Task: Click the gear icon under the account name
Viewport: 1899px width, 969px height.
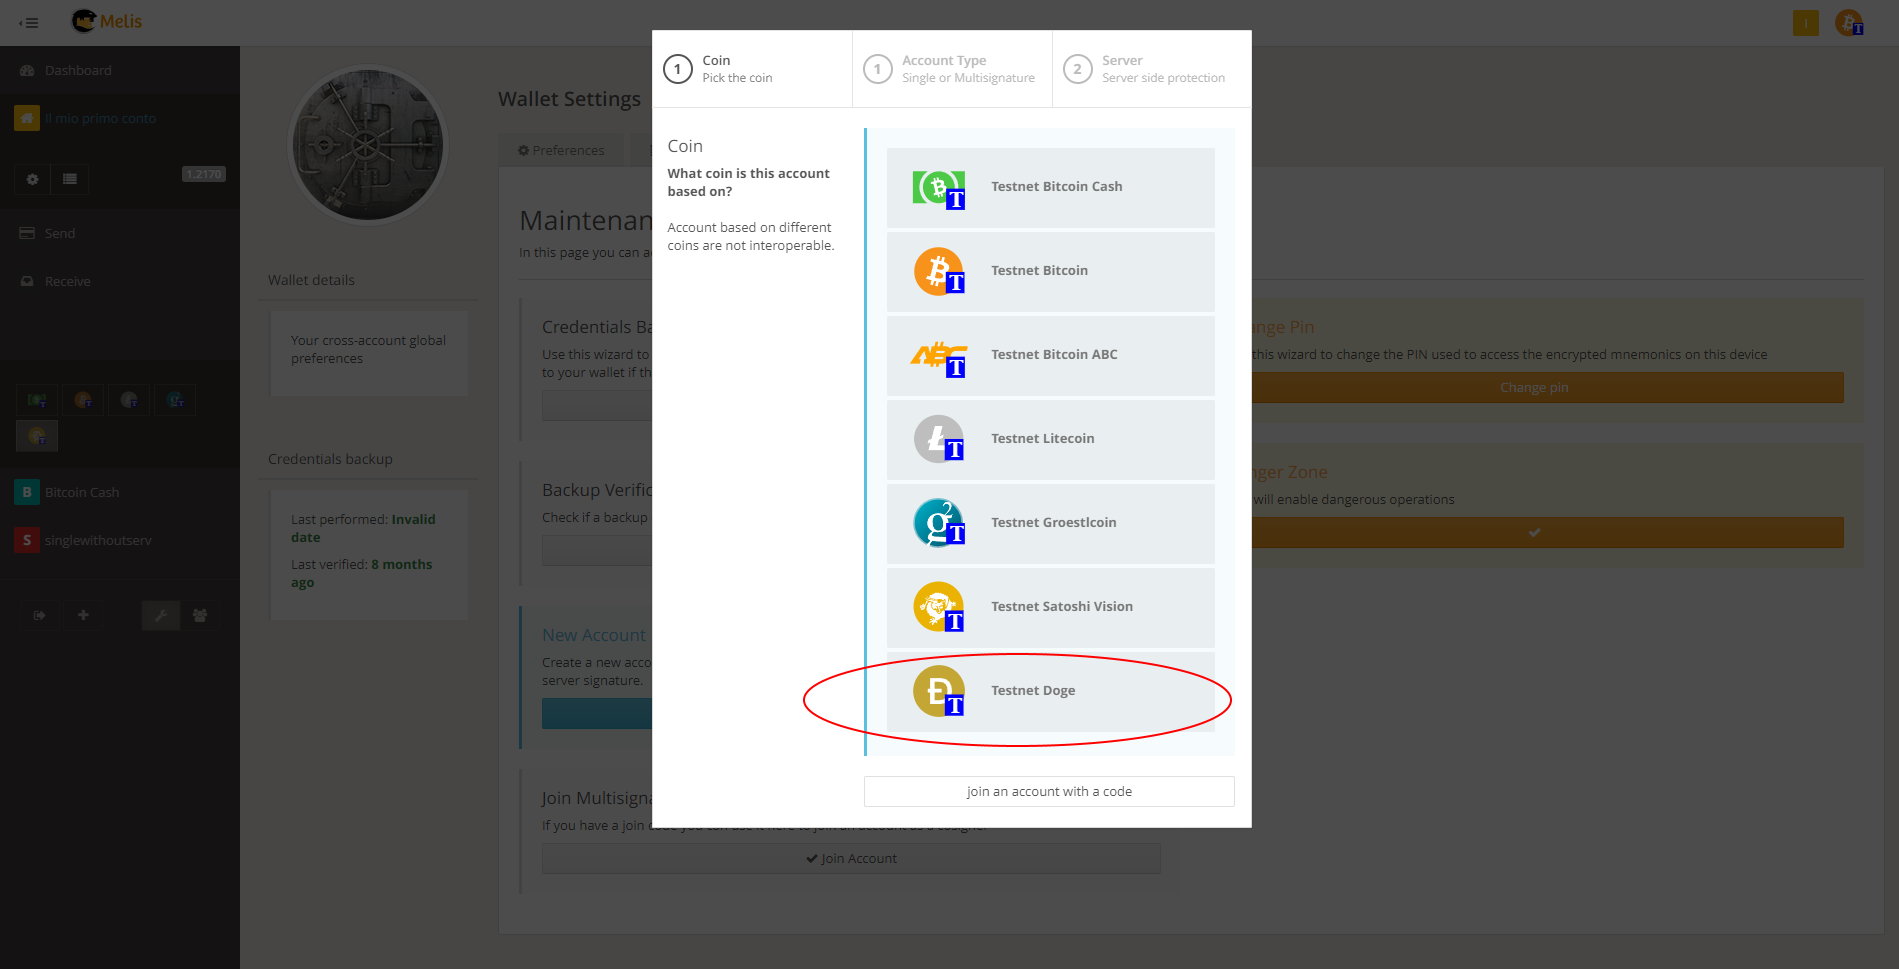Action: tap(32, 179)
